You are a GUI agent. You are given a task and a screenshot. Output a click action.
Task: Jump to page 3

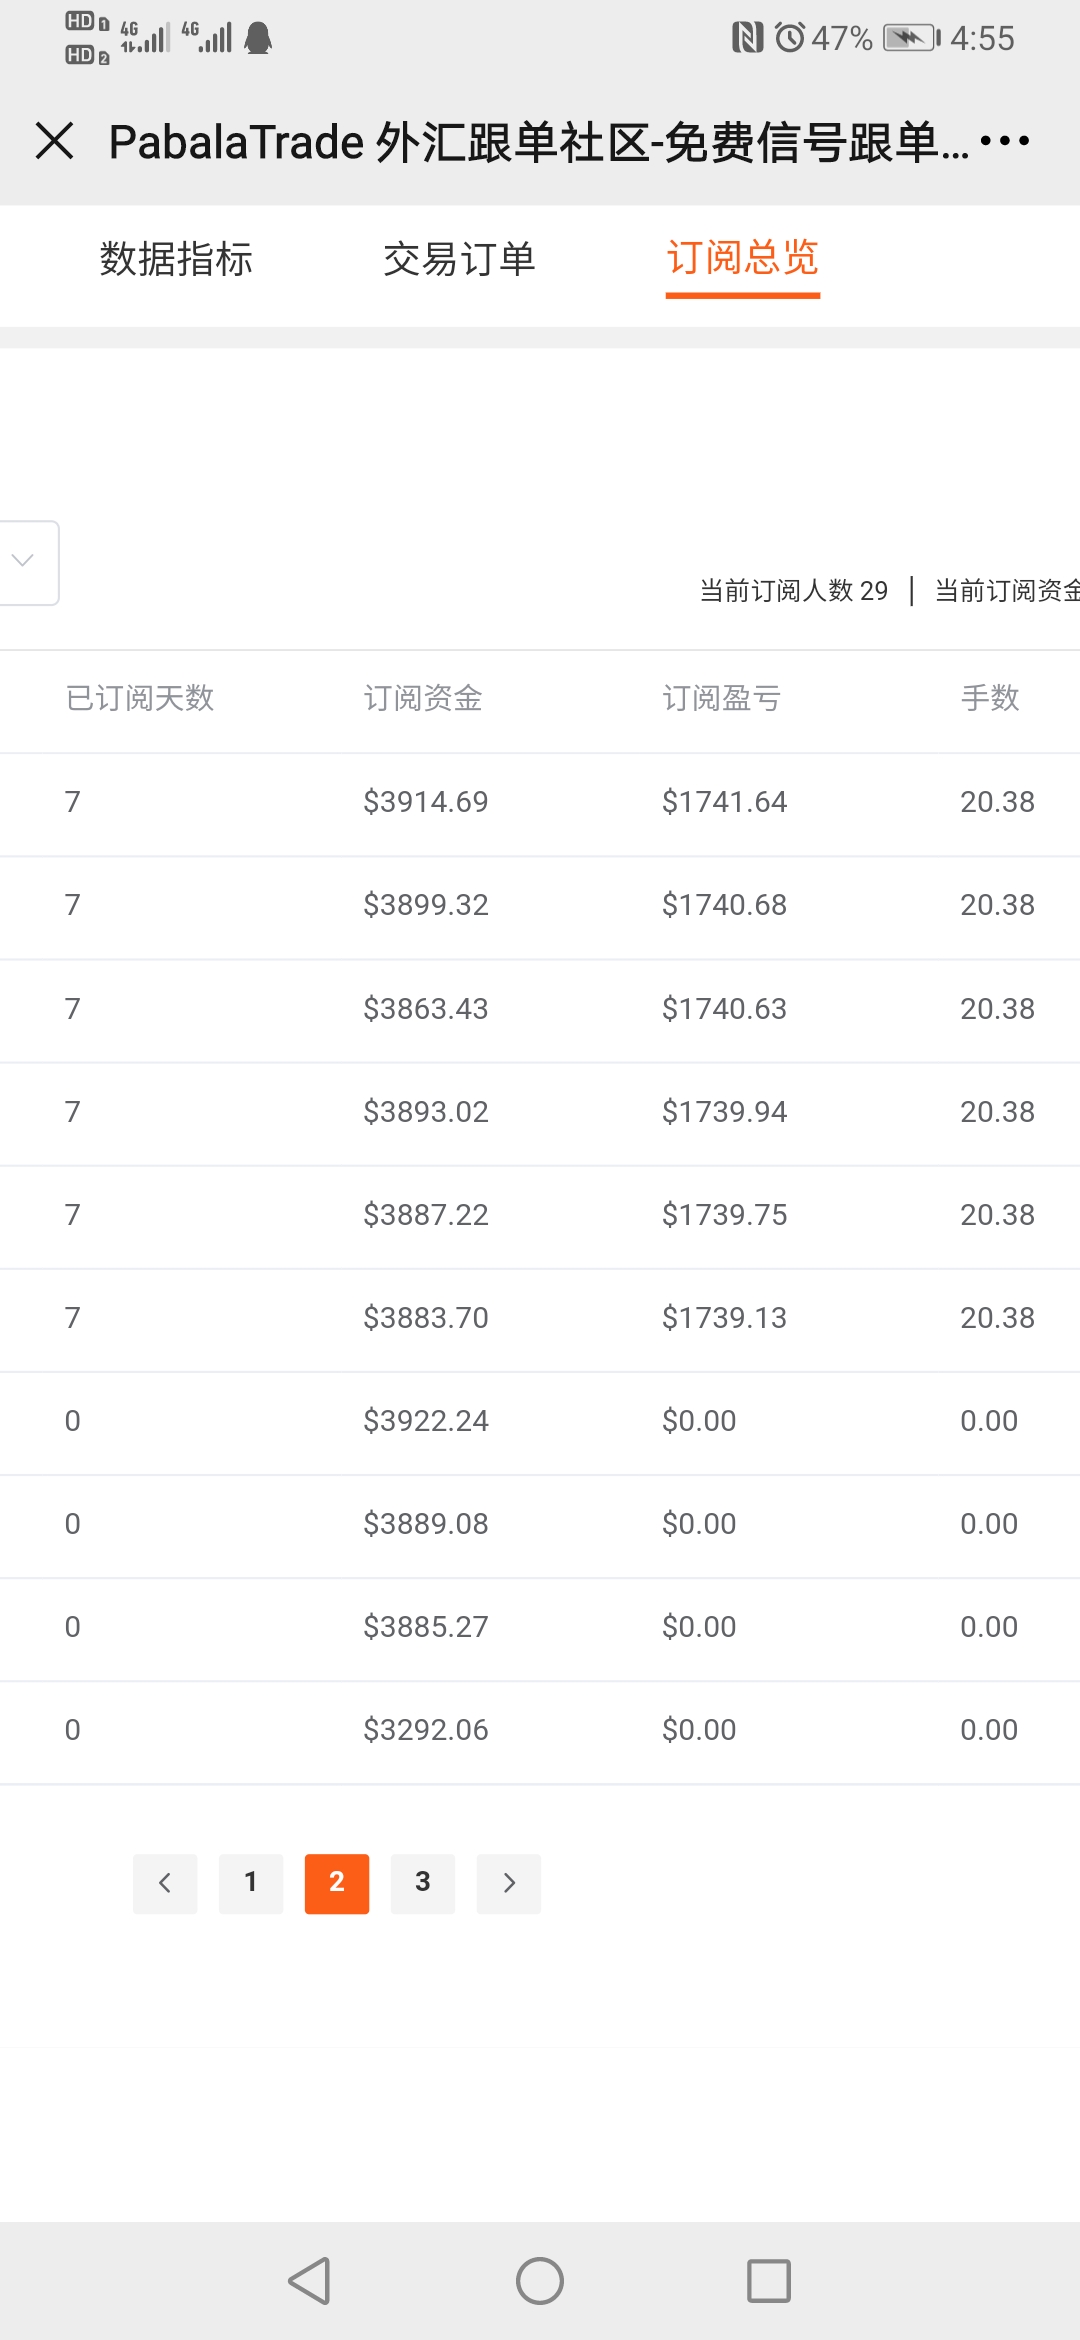click(423, 1884)
